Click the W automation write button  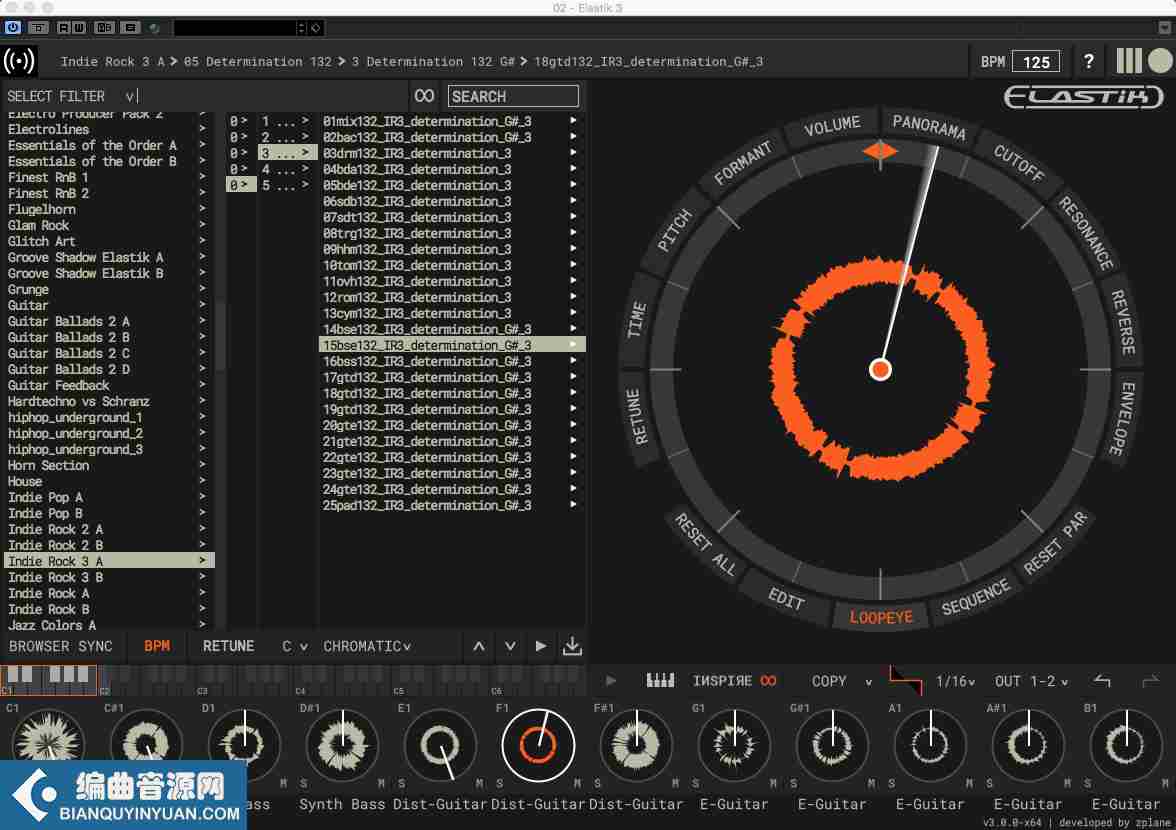[79, 28]
